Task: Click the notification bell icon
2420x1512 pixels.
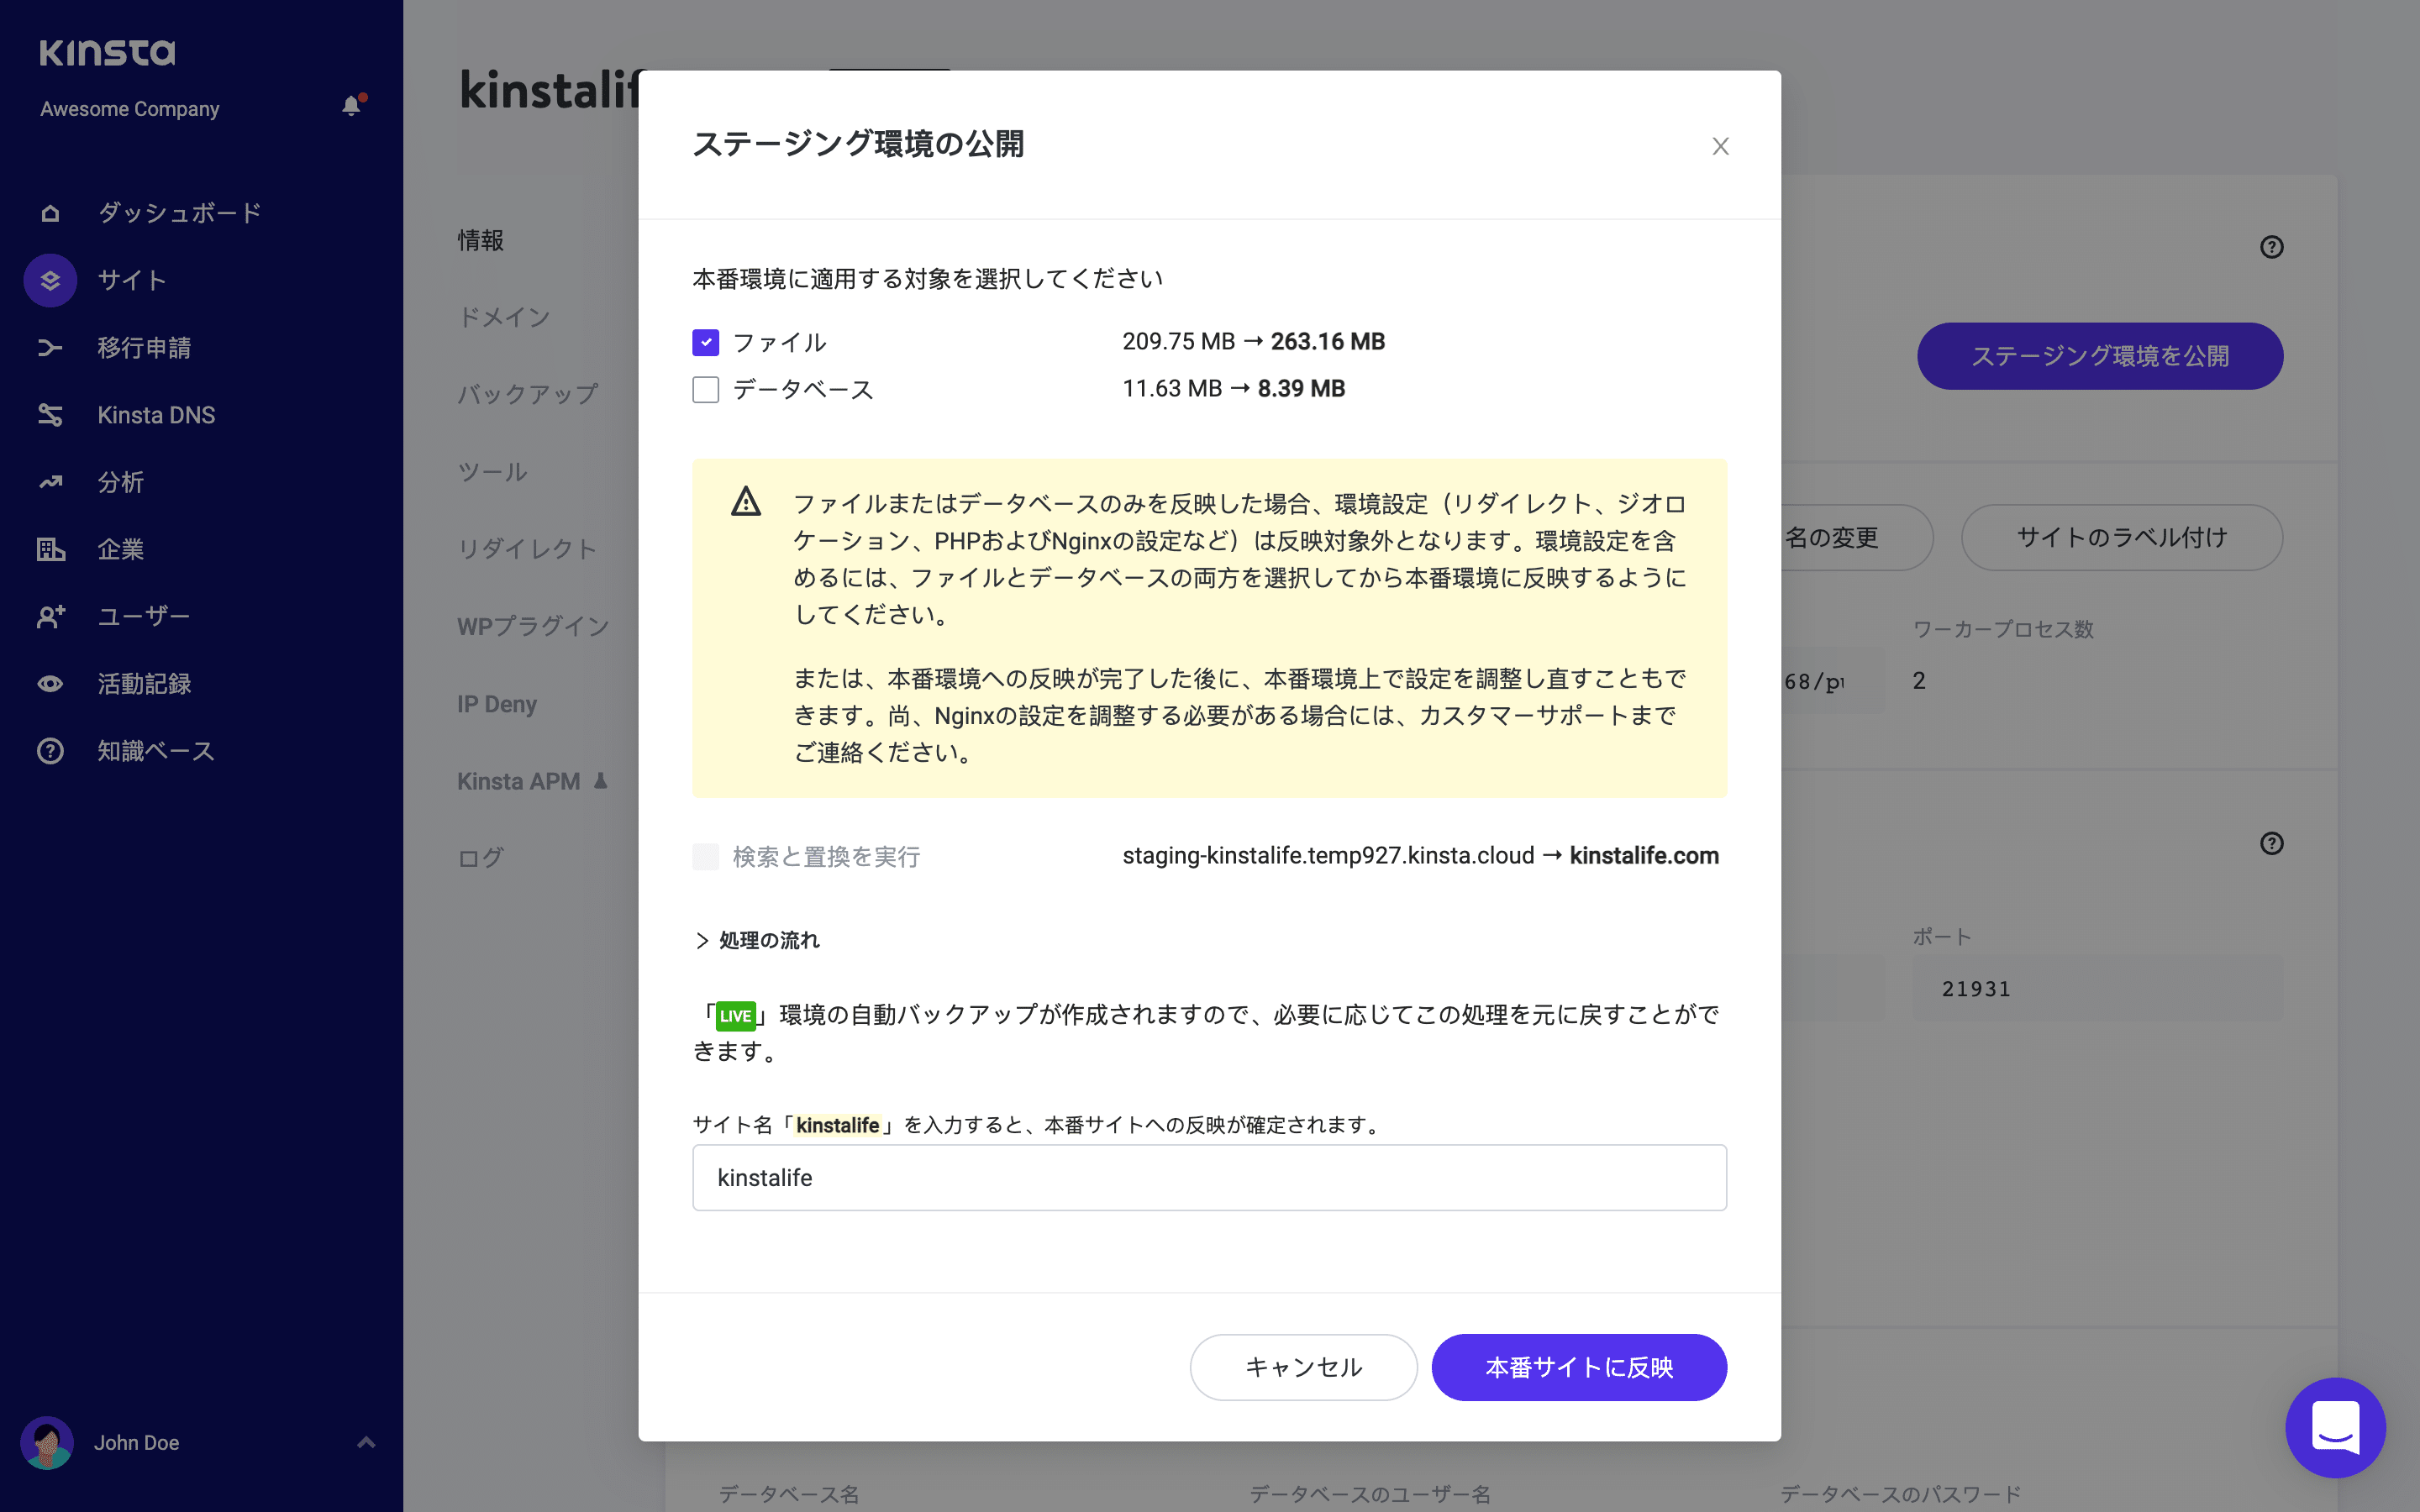Action: [x=351, y=107]
